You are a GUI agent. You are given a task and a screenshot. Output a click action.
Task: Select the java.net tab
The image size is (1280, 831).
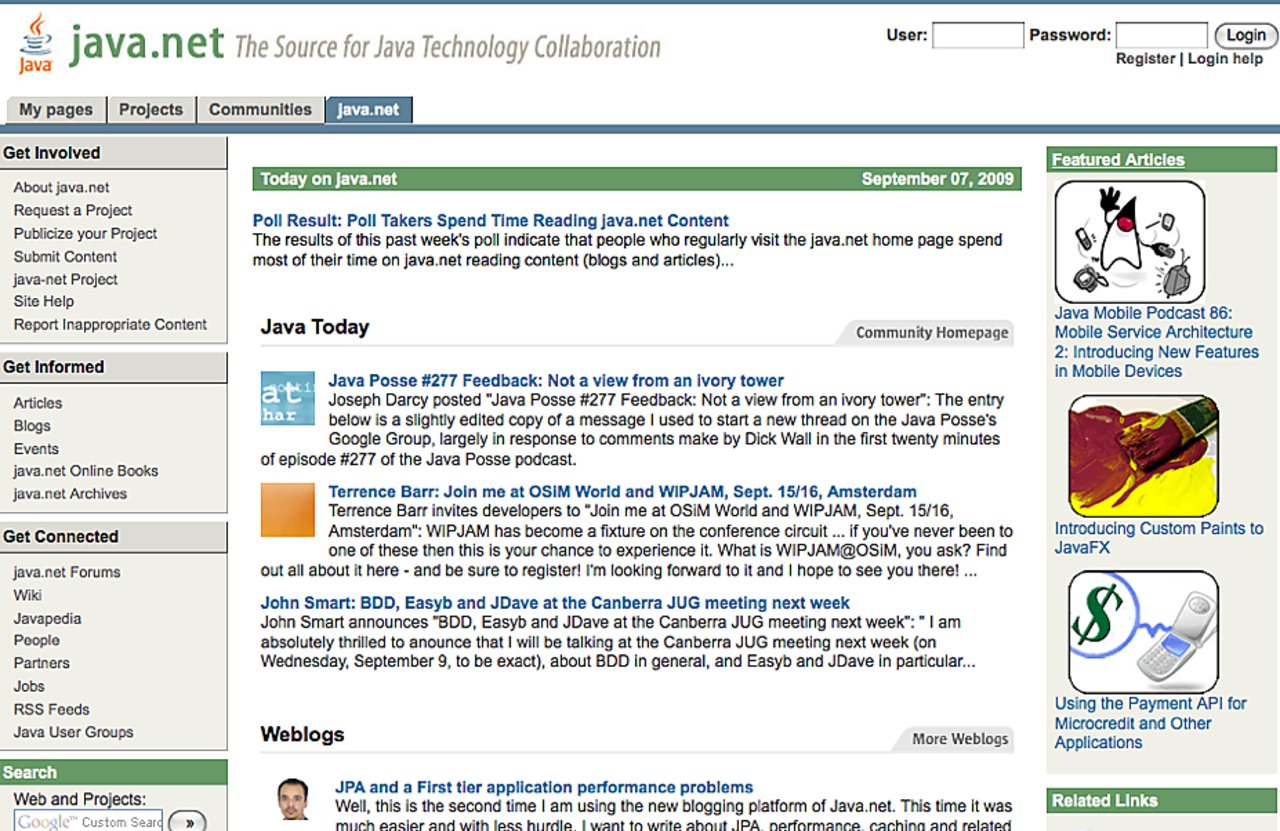pos(368,110)
